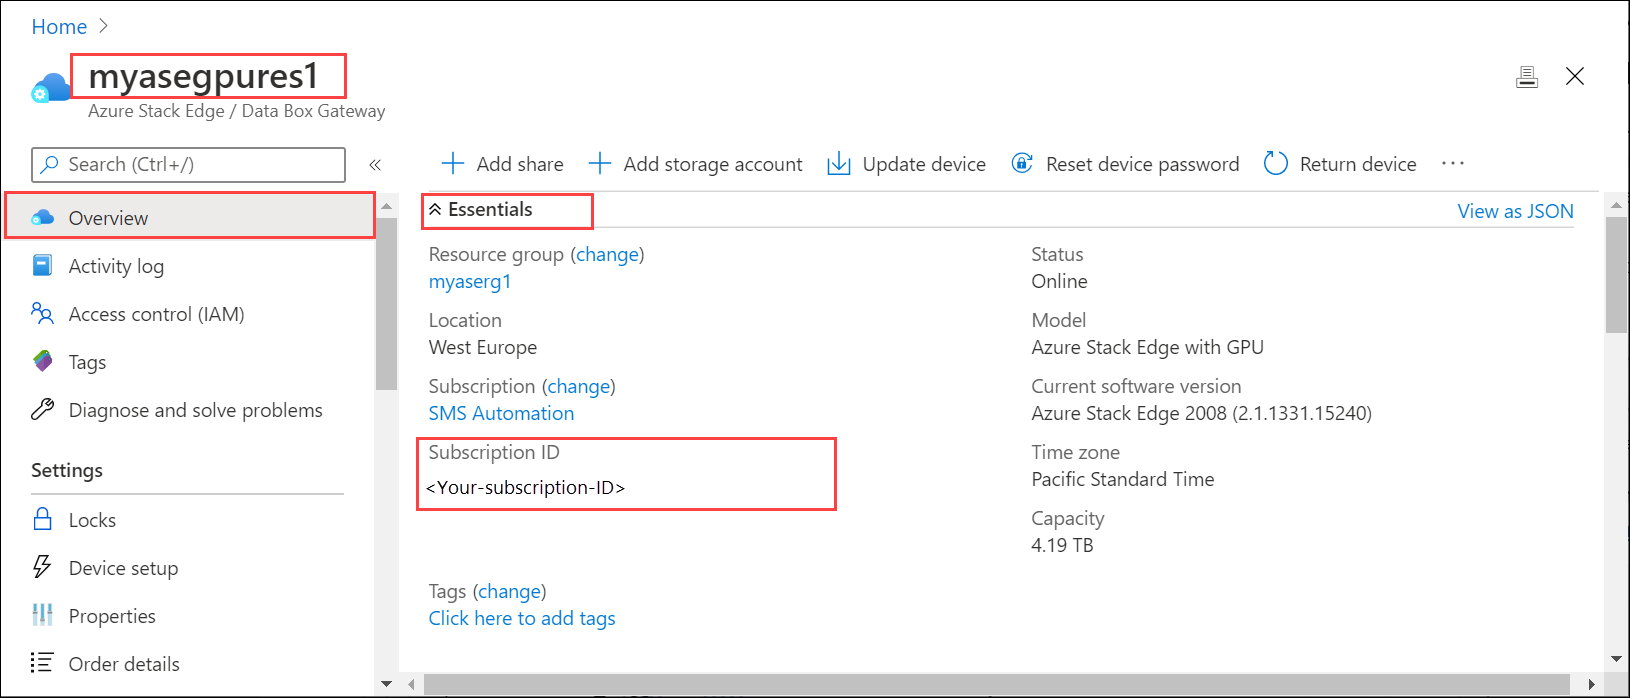Click change link next to Tags
1630x698 pixels.
pos(510,591)
